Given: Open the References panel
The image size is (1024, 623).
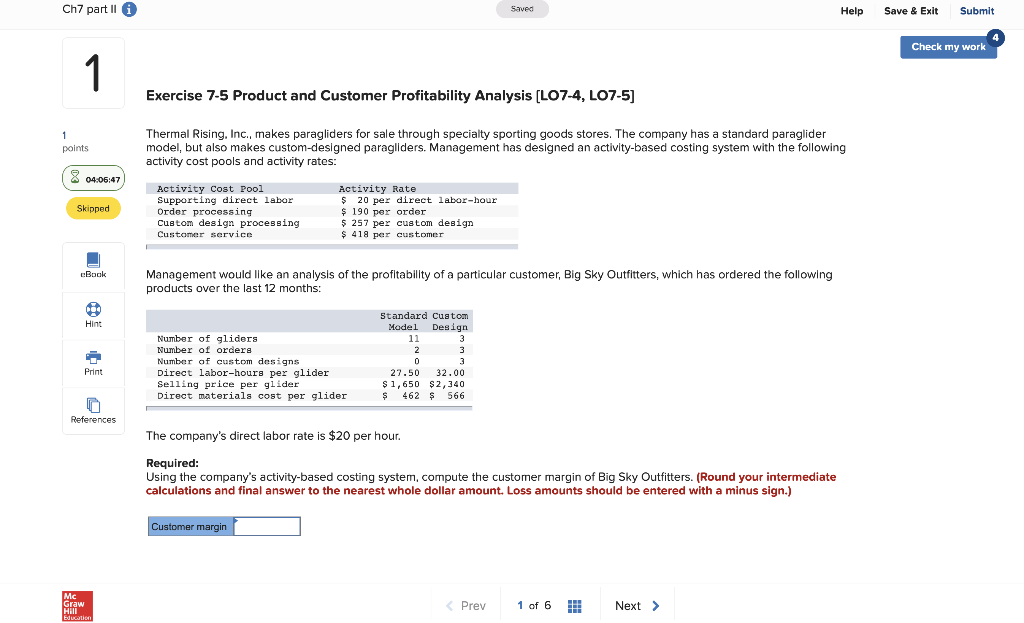Looking at the screenshot, I should coord(93,410).
